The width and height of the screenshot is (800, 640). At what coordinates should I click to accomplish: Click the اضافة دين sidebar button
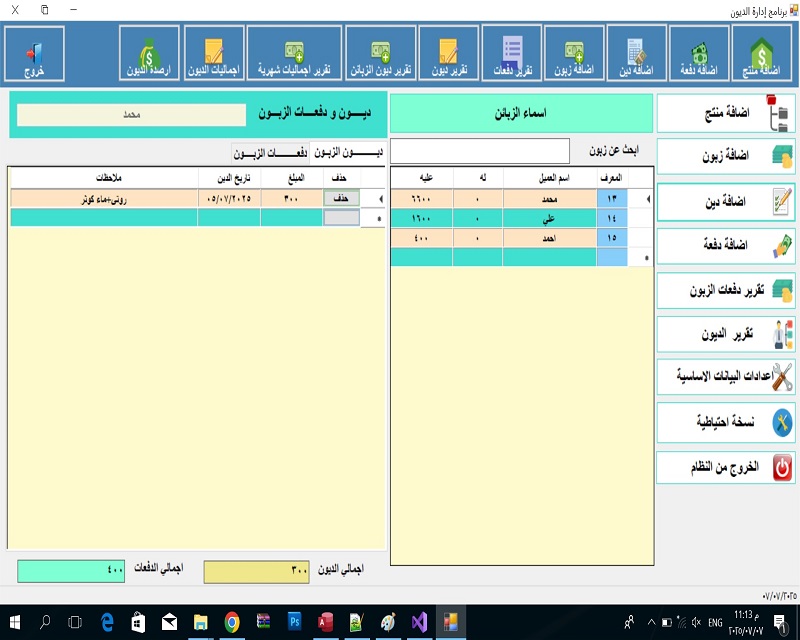pos(725,202)
